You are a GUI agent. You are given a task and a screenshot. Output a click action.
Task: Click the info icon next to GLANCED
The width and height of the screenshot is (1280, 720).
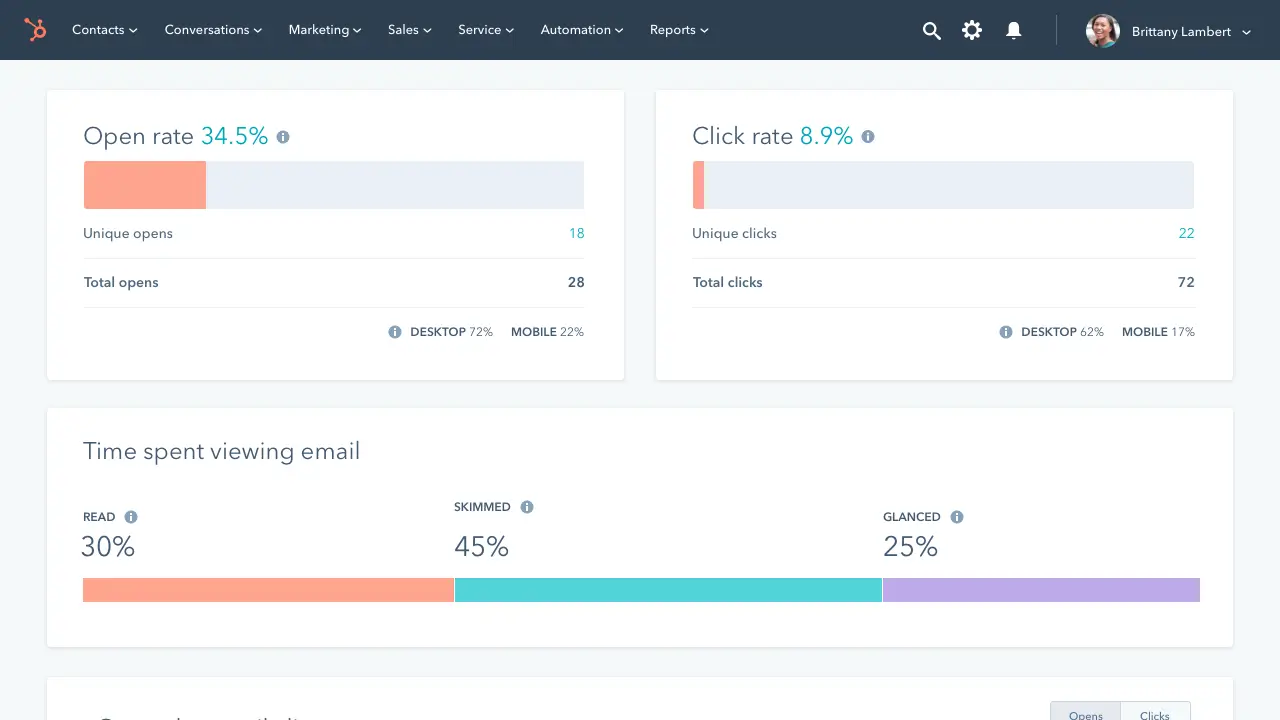click(956, 516)
